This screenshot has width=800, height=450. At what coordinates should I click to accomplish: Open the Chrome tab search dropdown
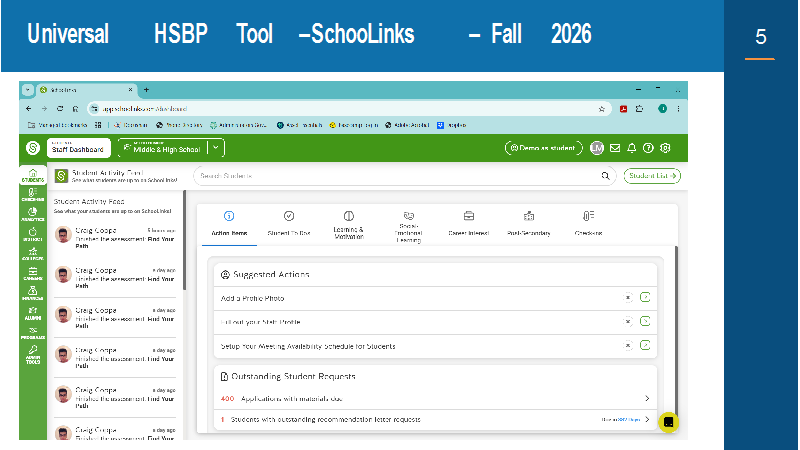[x=28, y=90]
